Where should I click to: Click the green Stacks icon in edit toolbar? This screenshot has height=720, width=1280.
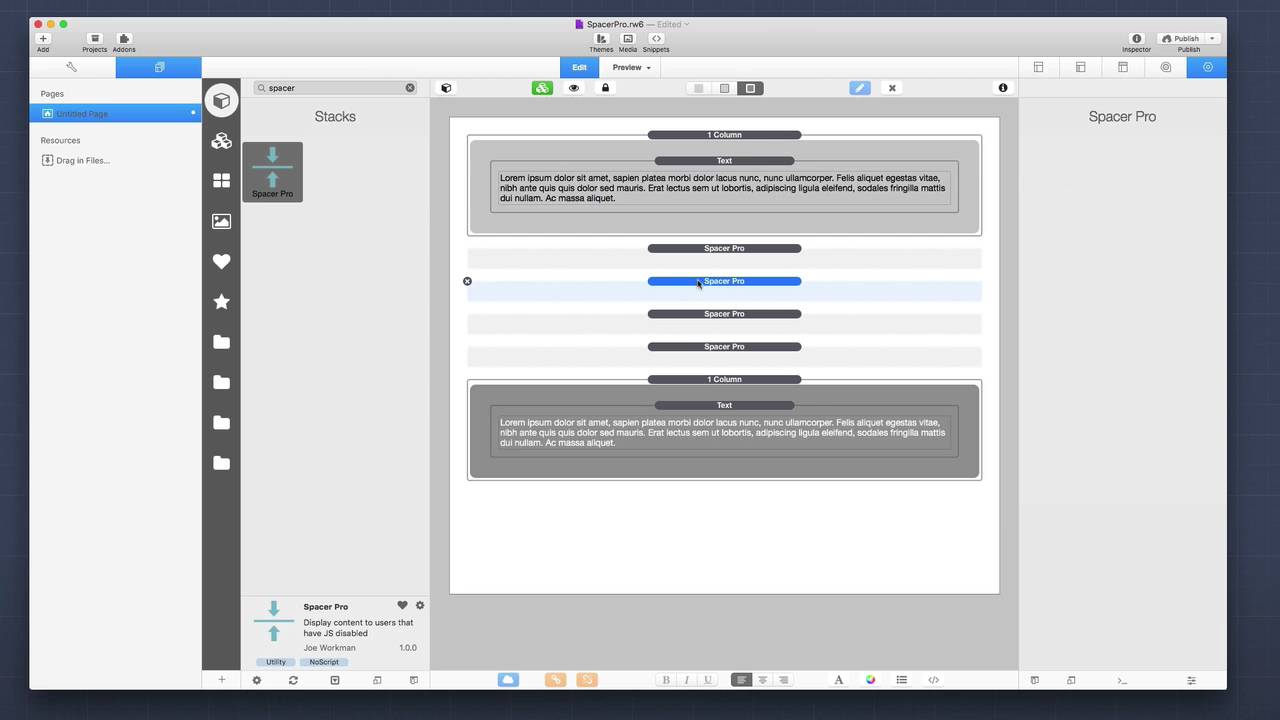click(542, 88)
